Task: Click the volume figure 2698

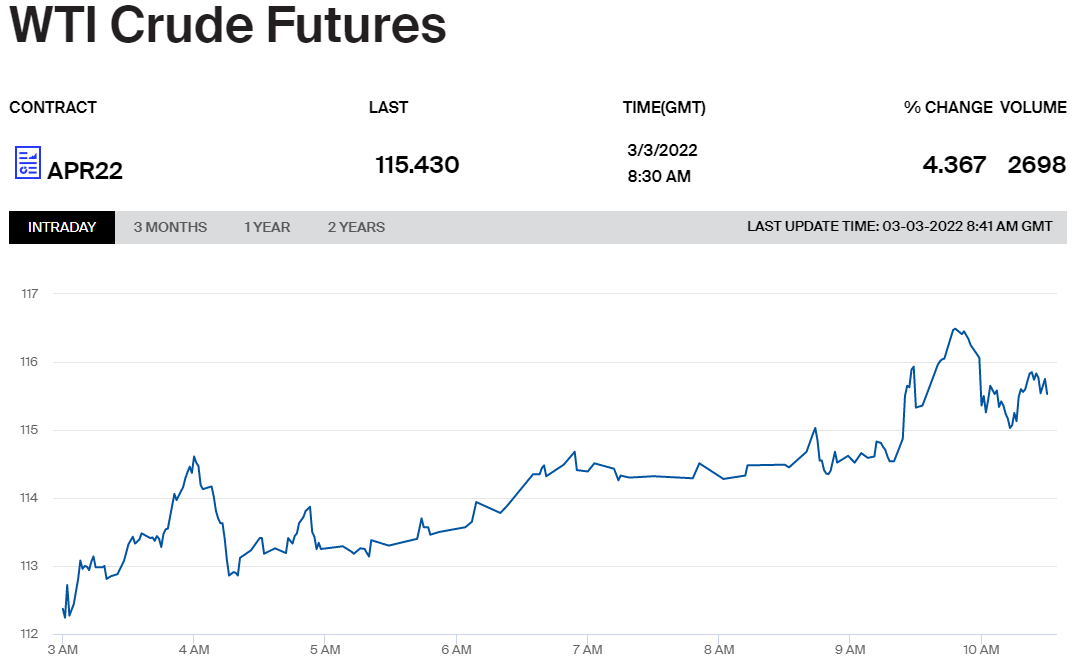Action: pyautogui.click(x=1036, y=165)
